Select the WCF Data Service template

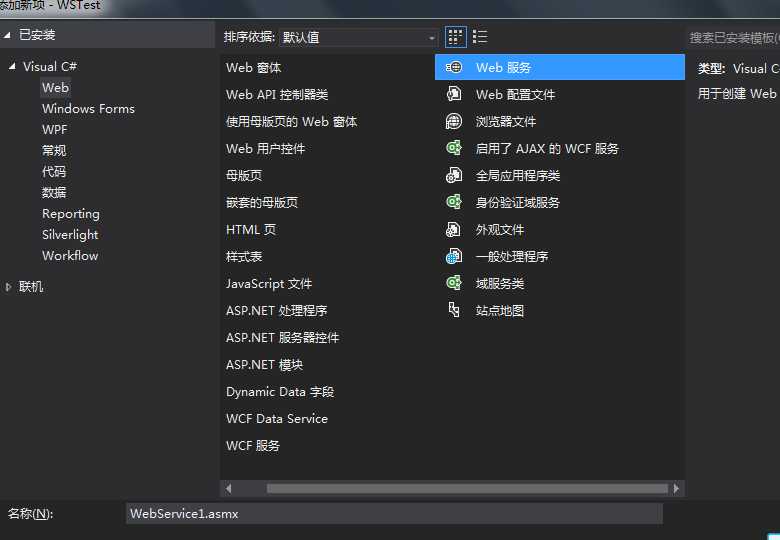click(277, 419)
